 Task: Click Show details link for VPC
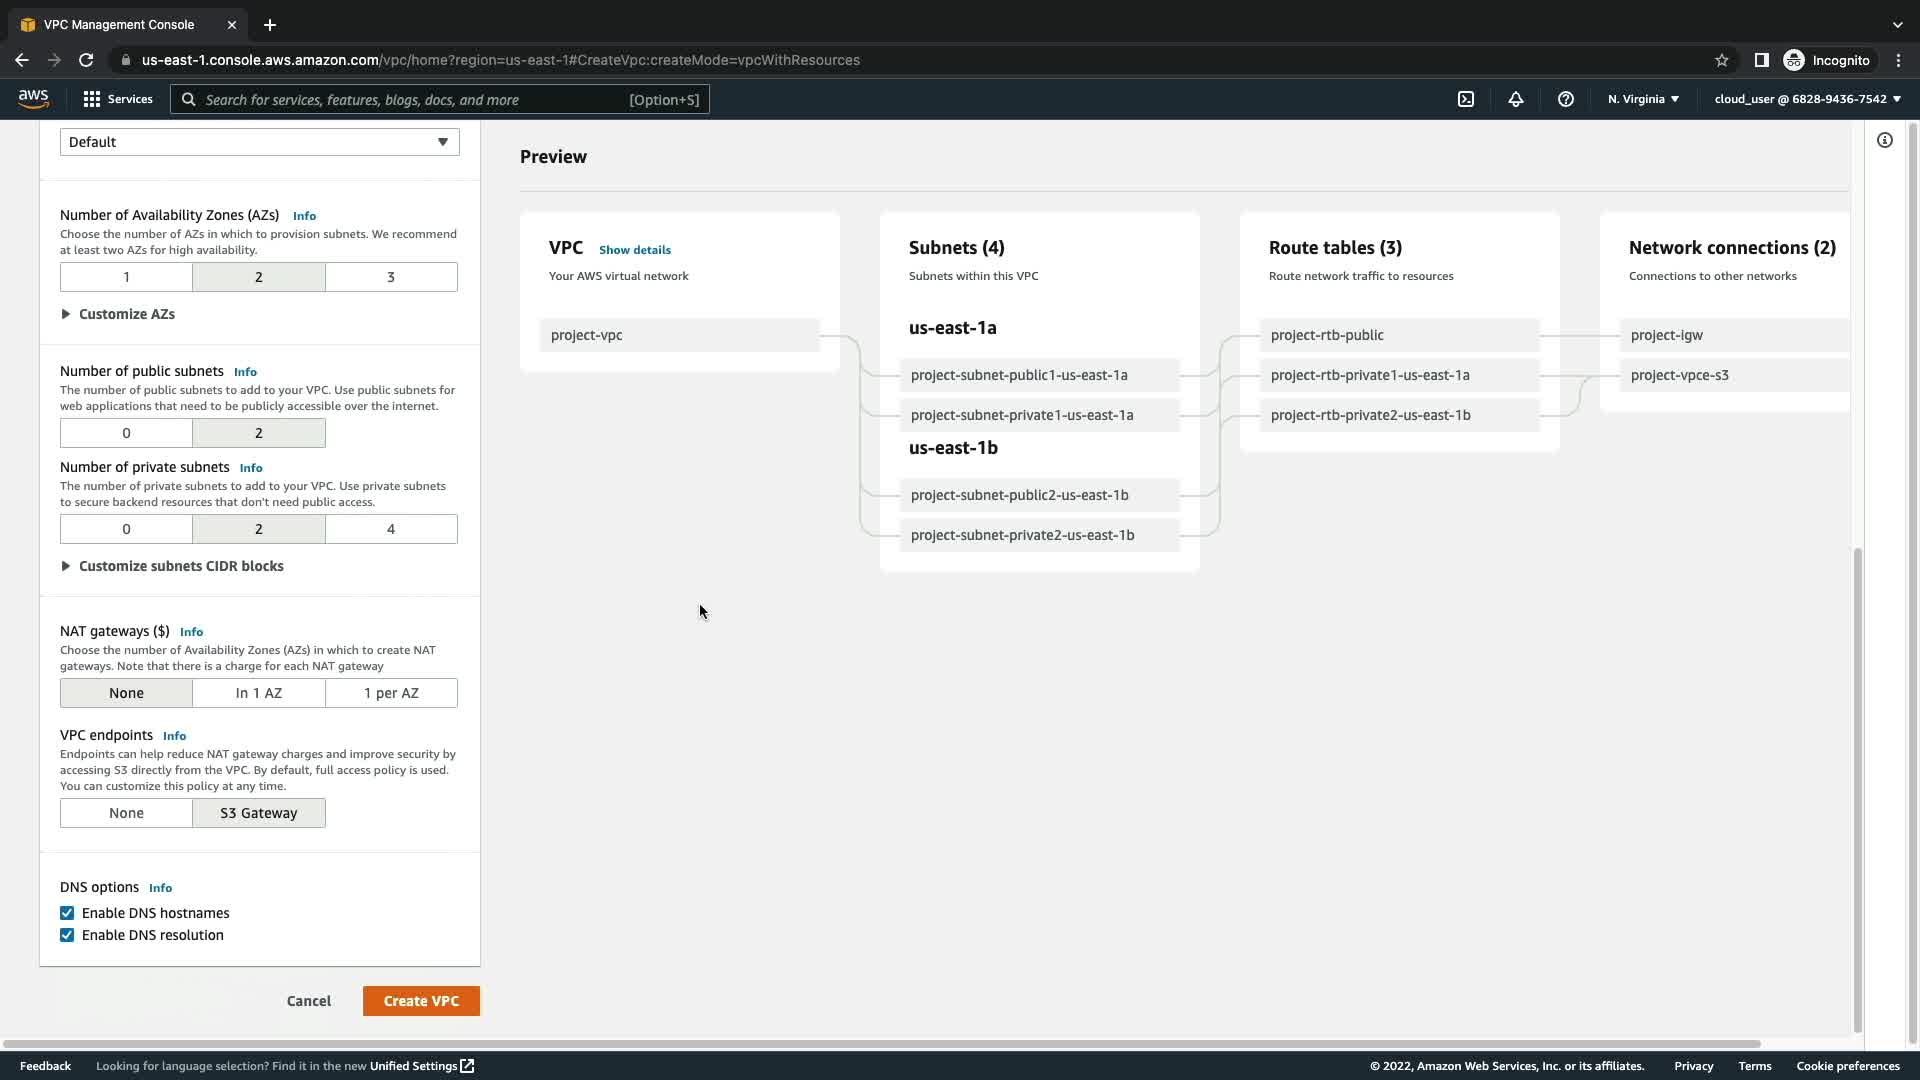click(635, 250)
